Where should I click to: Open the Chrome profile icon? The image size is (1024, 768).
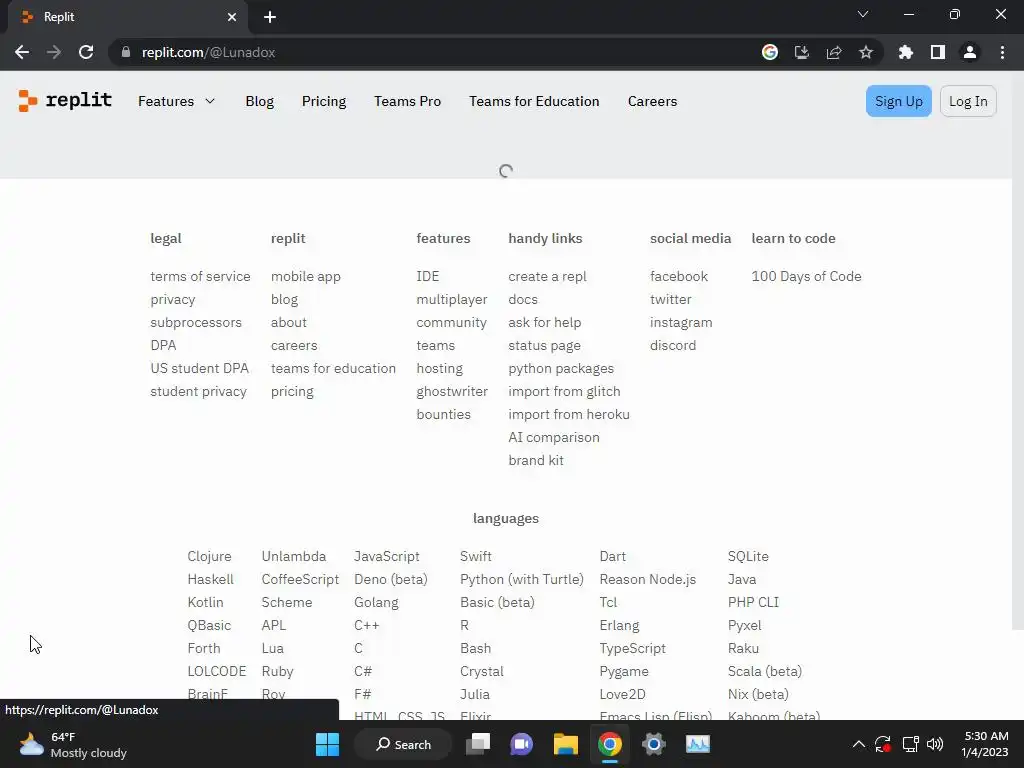point(970,52)
